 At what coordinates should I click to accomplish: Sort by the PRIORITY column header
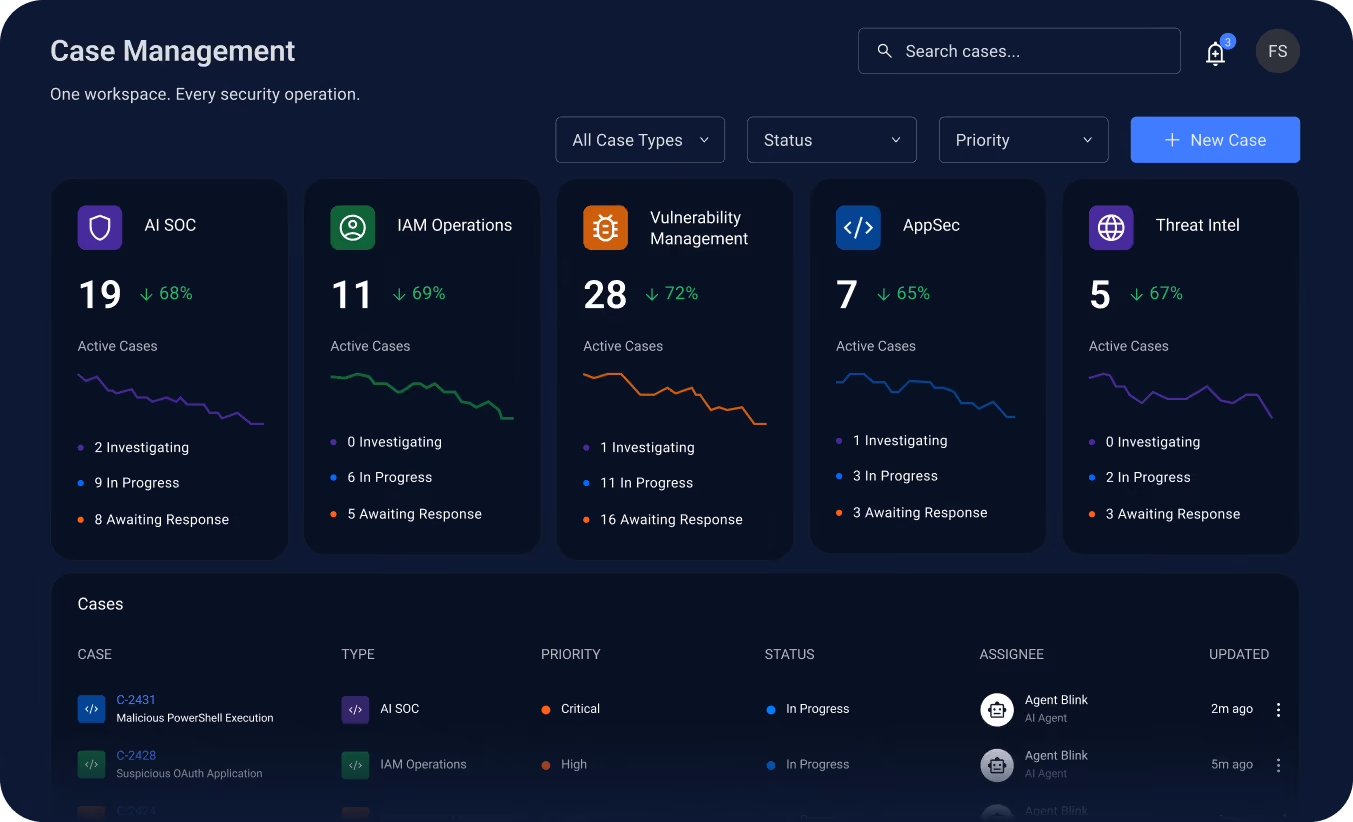[x=571, y=654]
